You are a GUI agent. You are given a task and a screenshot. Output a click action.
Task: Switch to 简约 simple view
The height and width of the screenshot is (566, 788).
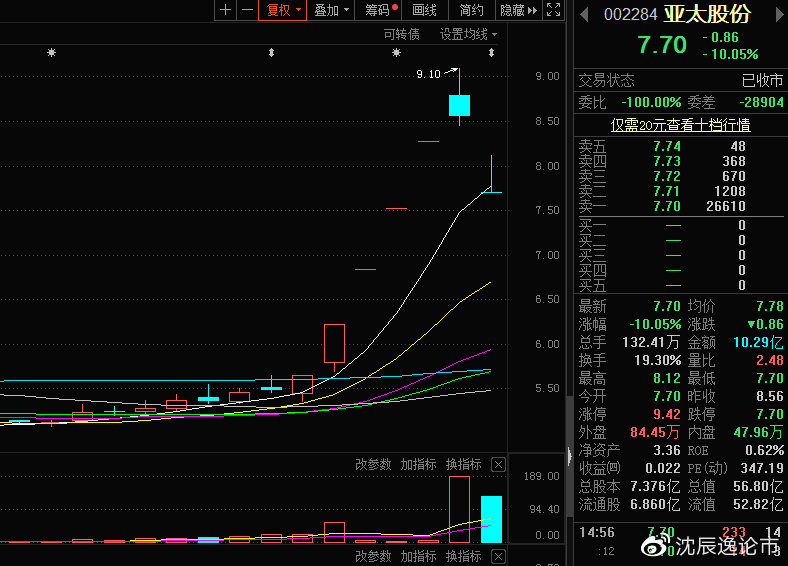472,10
